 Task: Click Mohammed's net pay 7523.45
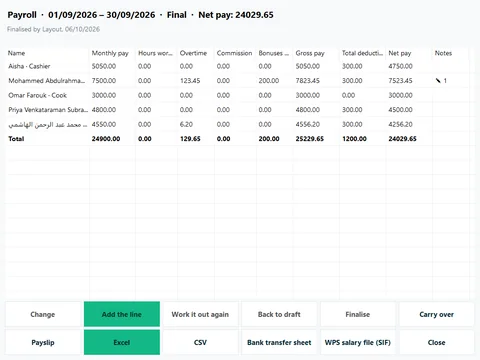point(400,81)
